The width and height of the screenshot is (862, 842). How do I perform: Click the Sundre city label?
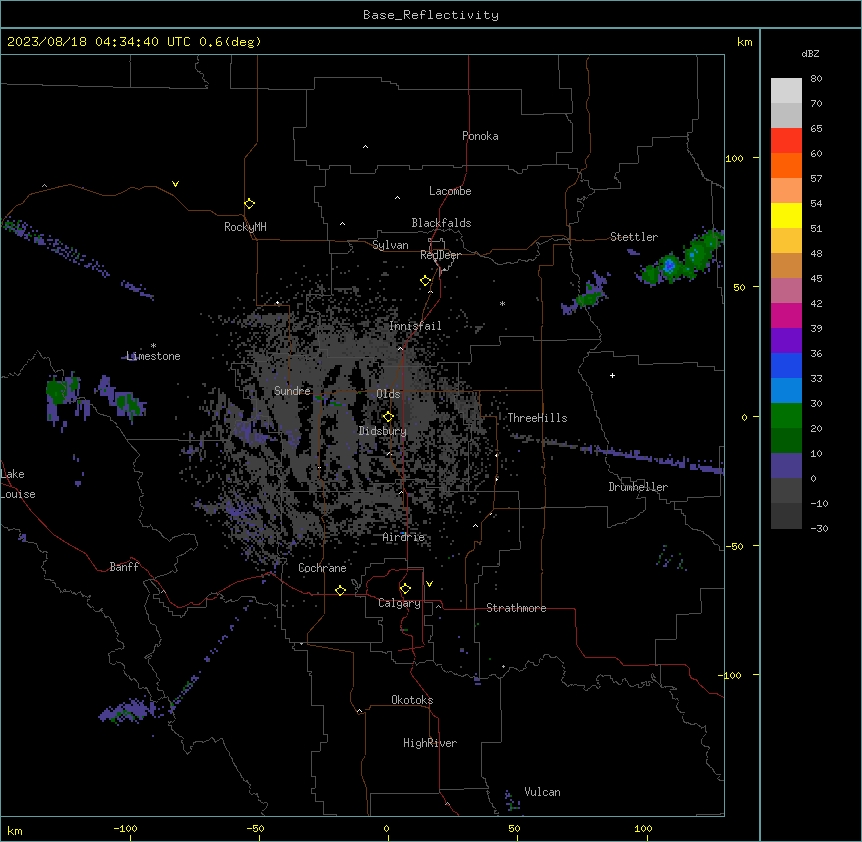coord(292,391)
